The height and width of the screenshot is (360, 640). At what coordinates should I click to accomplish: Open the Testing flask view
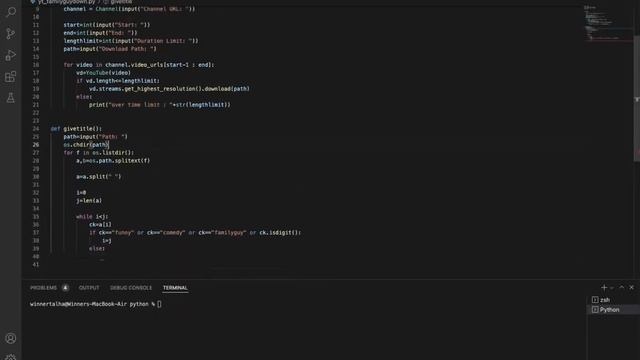tap(11, 98)
